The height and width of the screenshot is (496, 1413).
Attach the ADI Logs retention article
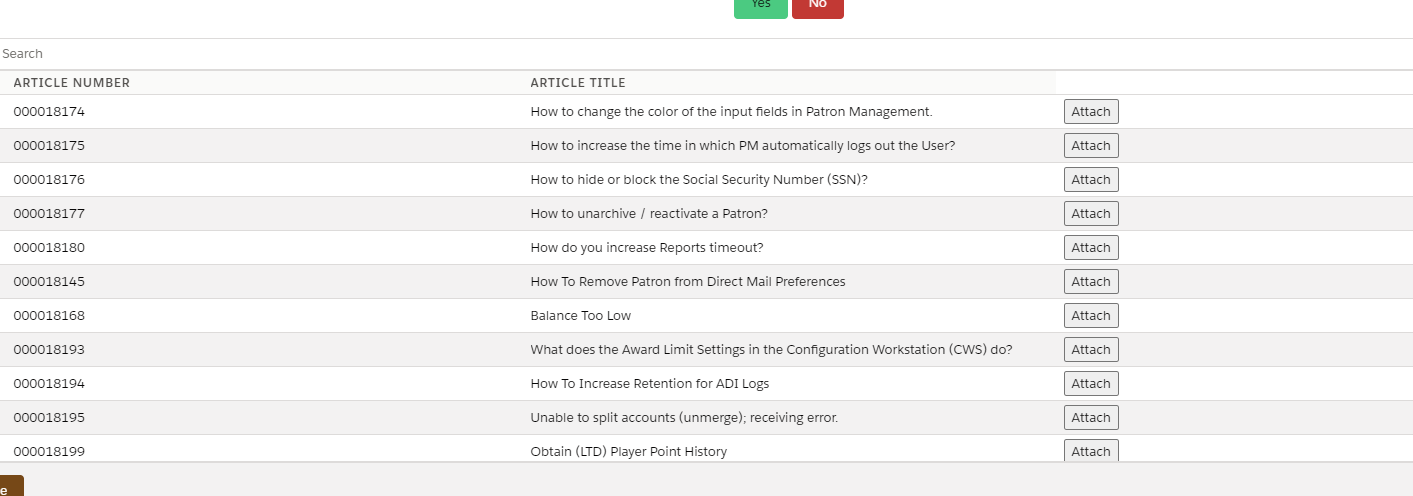point(1091,384)
